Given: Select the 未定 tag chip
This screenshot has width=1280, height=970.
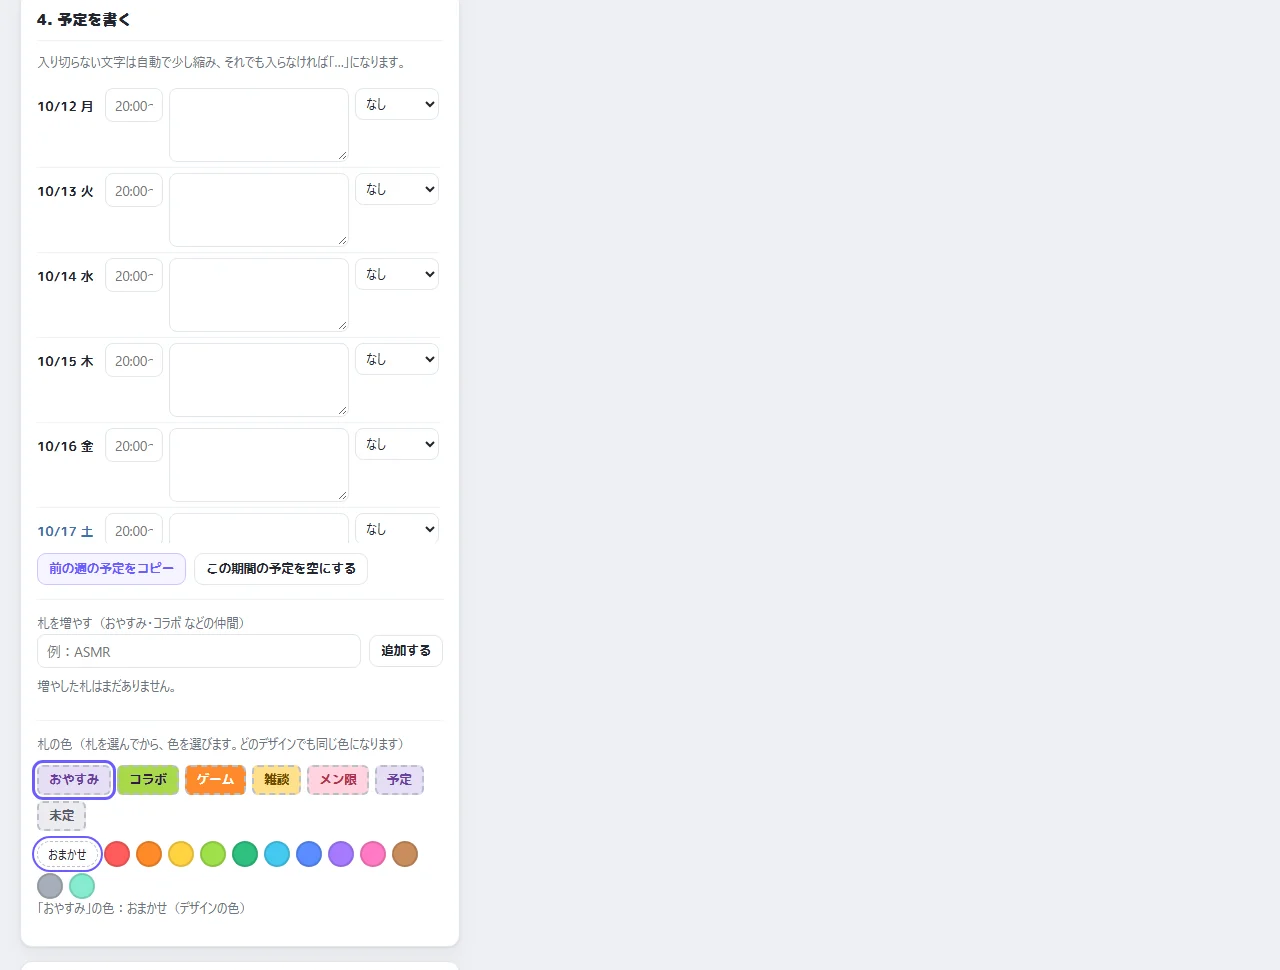Looking at the screenshot, I should click(62, 815).
